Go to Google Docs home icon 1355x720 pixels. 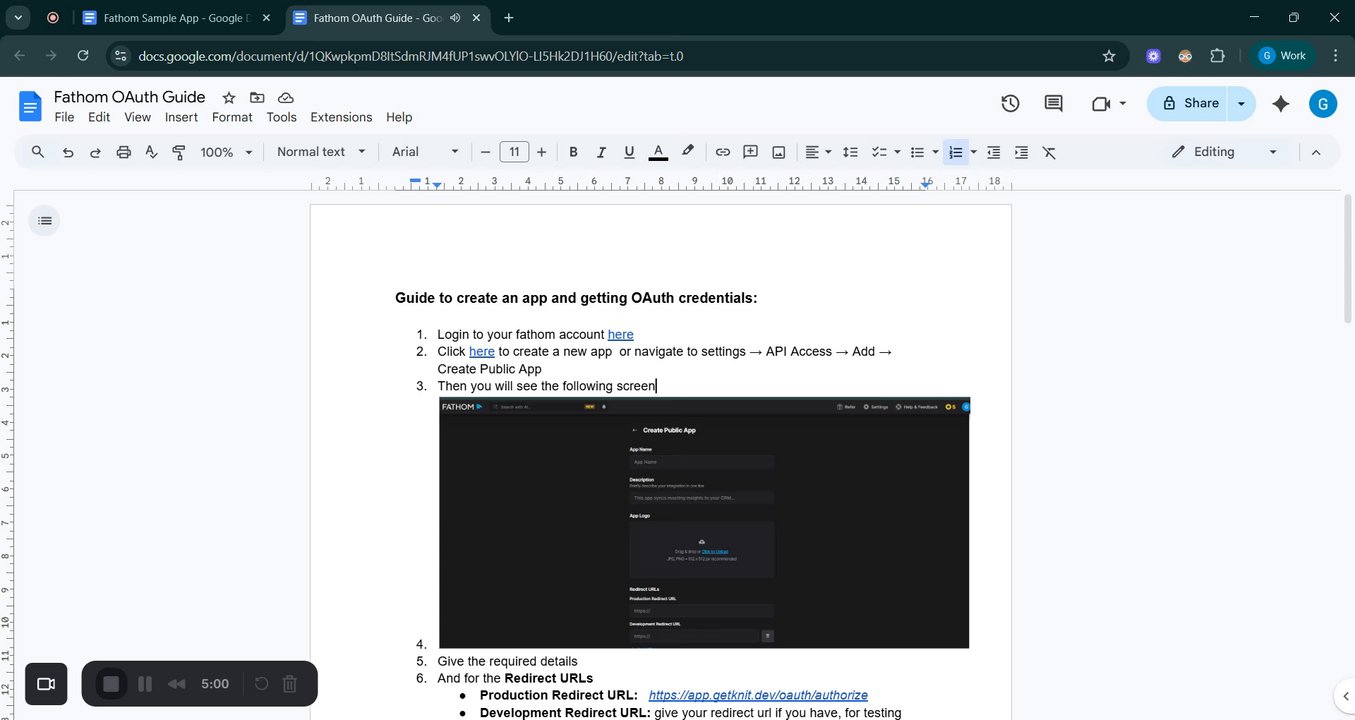click(31, 105)
